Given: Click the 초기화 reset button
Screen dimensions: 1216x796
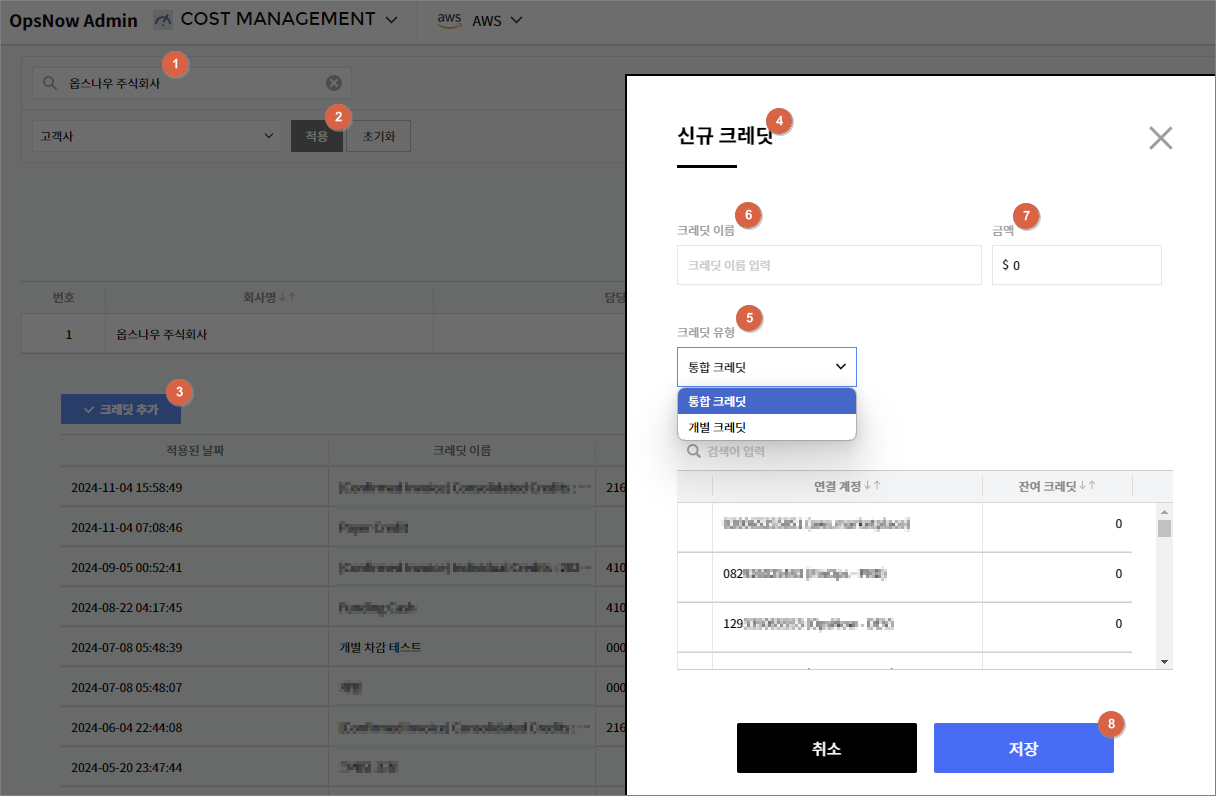Looking at the screenshot, I should [x=378, y=136].
